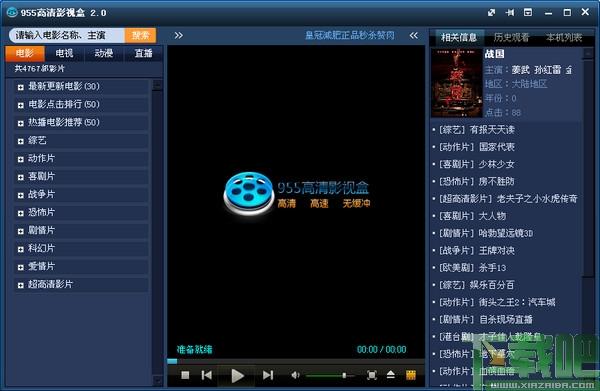Pin window always on top

coord(510,13)
